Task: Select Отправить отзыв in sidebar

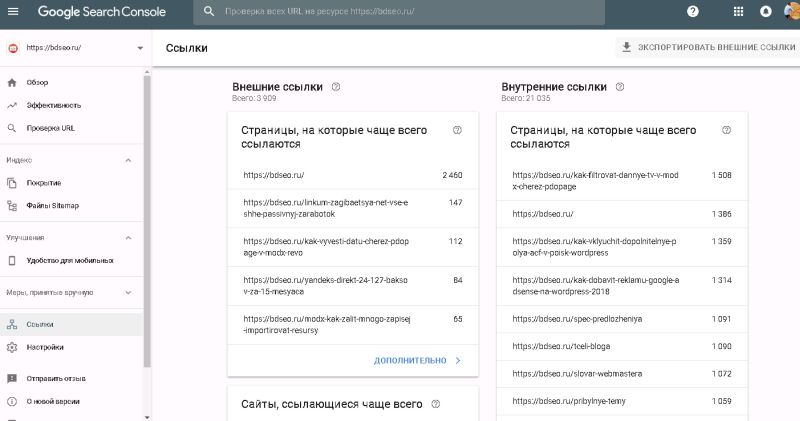Action: click(71, 379)
